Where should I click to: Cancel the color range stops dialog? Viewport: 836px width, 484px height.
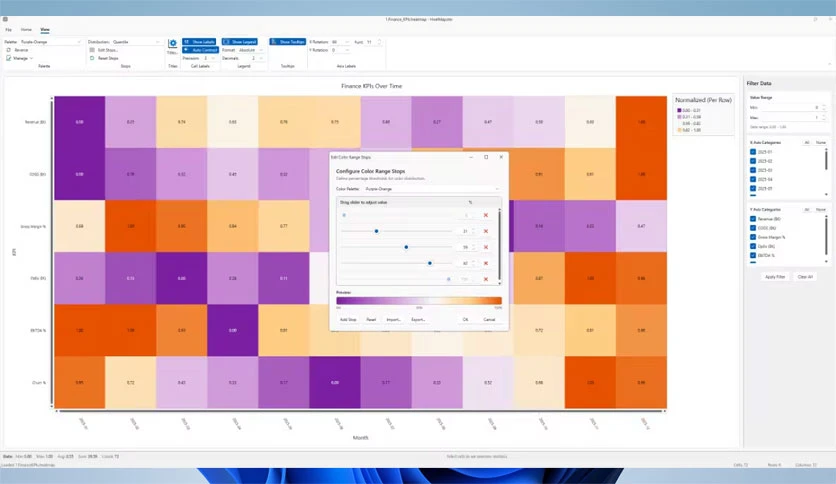coord(489,319)
